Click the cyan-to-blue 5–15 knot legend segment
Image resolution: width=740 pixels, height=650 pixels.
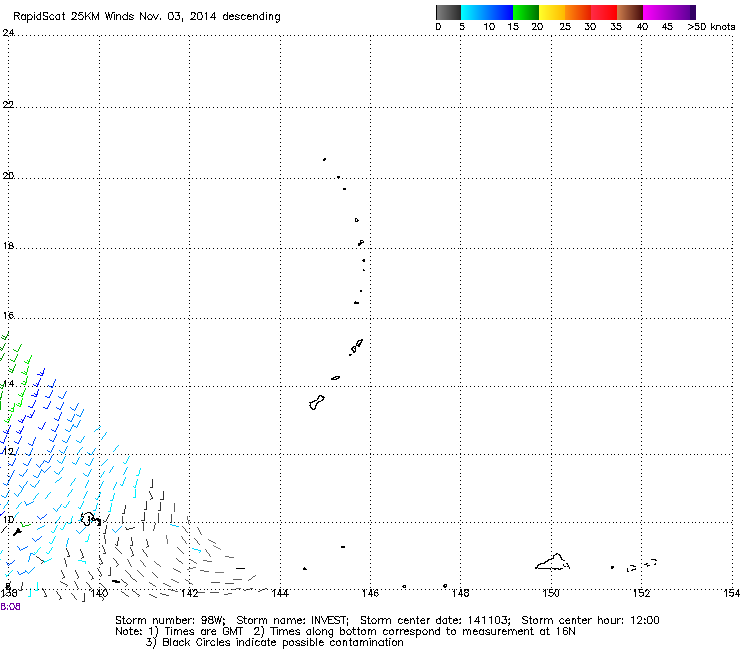tap(487, 12)
